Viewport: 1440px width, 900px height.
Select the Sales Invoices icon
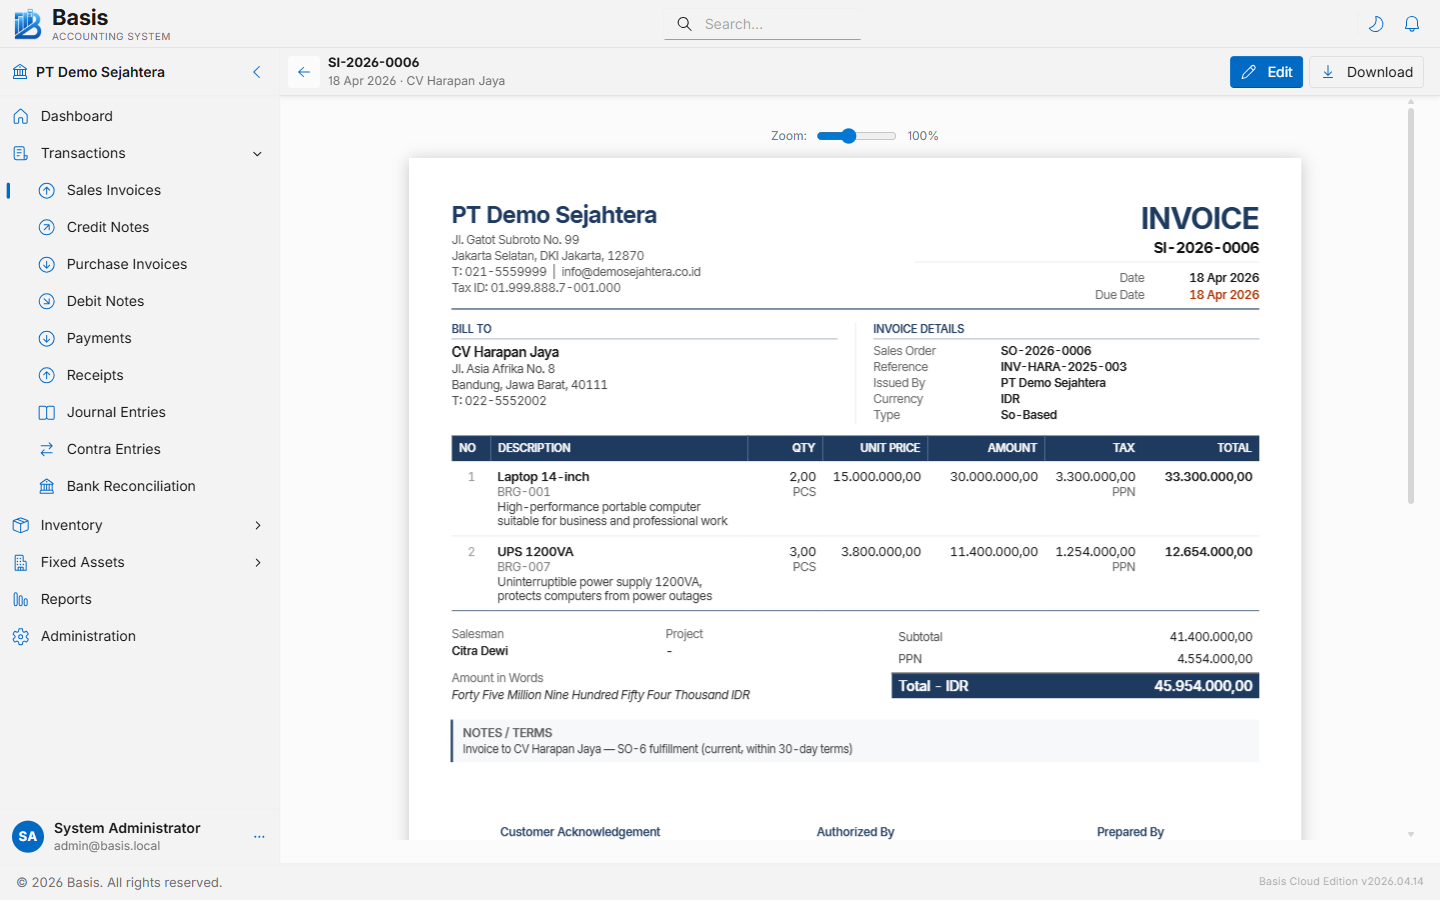46,190
